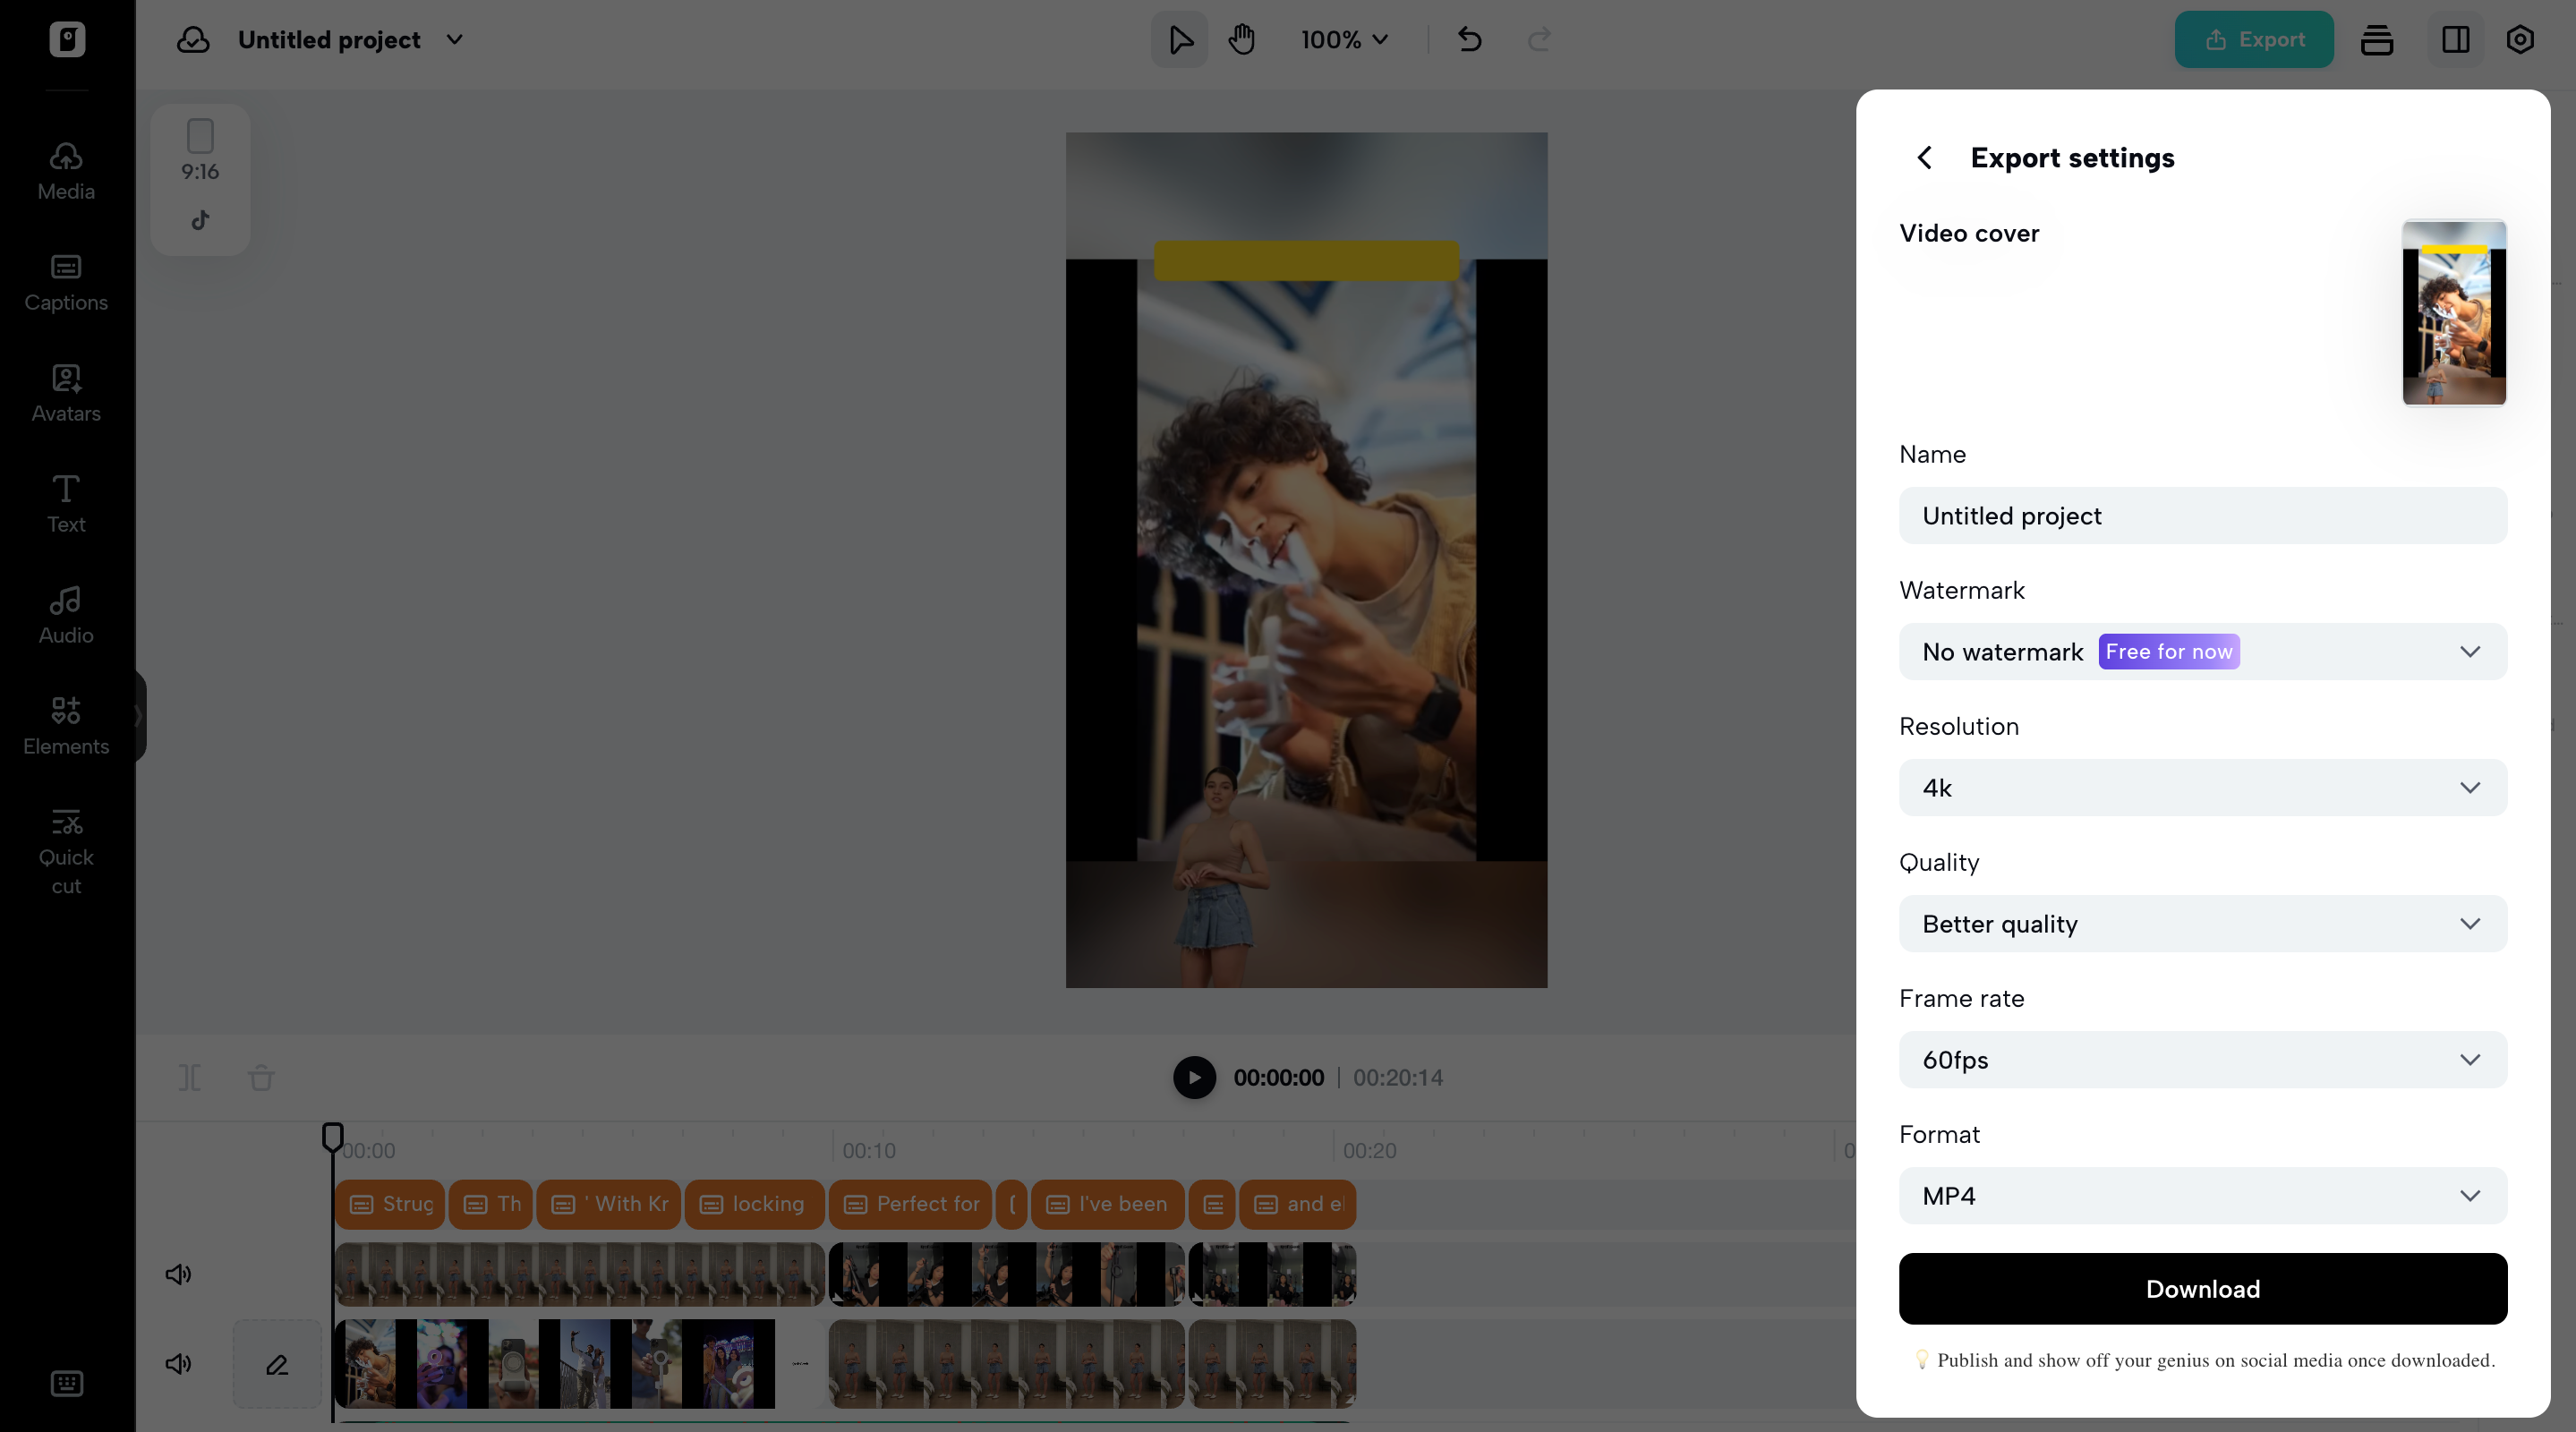The height and width of the screenshot is (1432, 2576).
Task: Open the Elements sidebar tab
Action: click(66, 726)
